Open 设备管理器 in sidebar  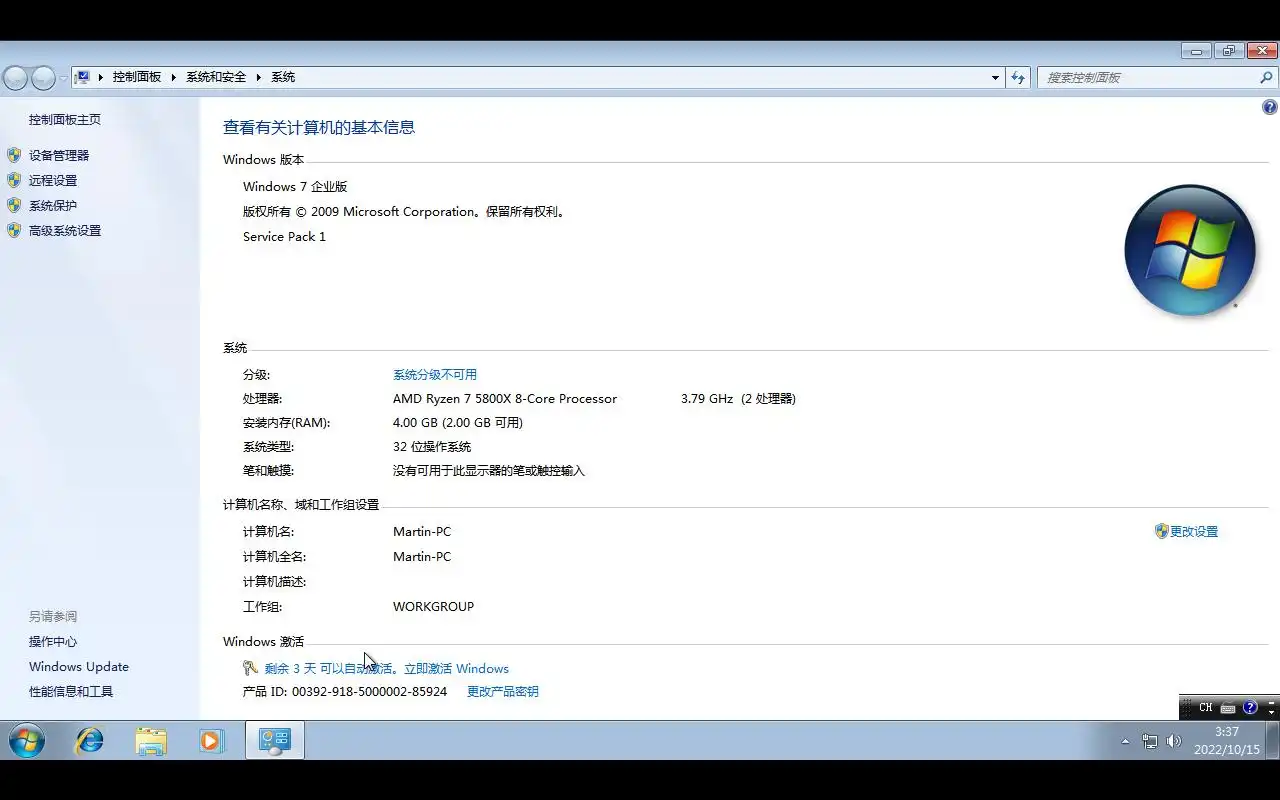coord(59,155)
